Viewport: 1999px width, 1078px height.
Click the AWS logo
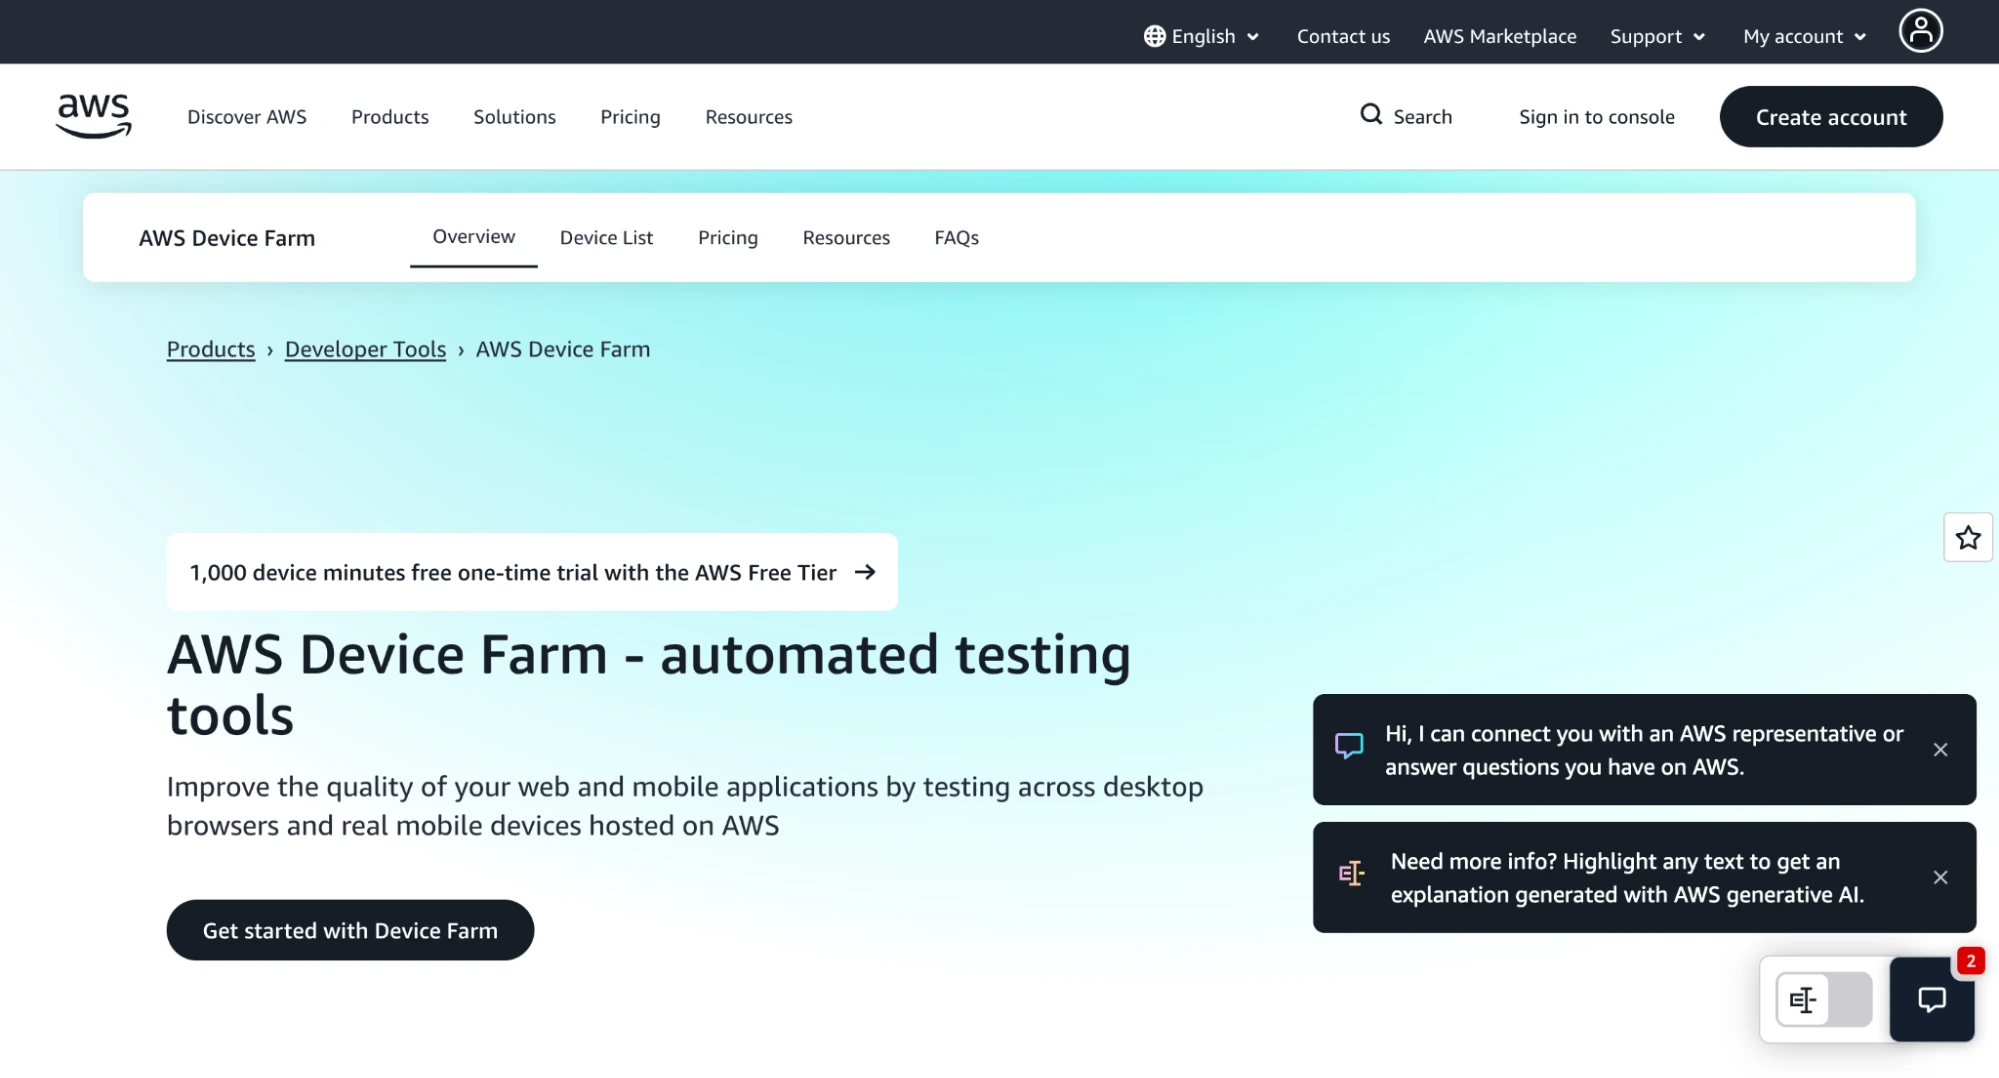tap(94, 116)
